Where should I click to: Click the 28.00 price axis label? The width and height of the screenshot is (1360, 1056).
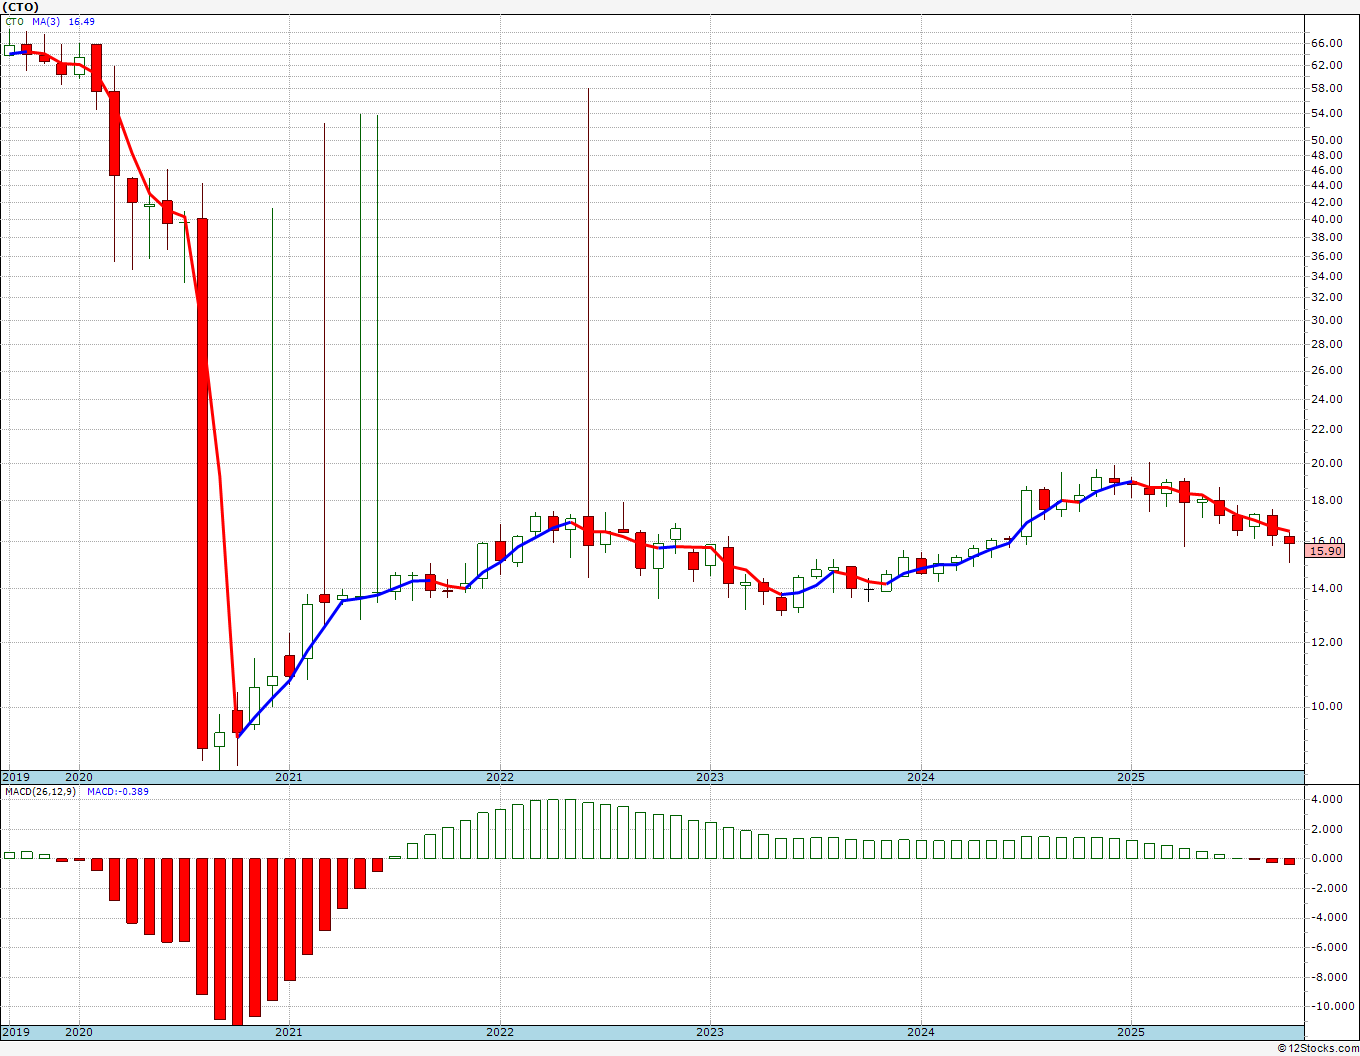pos(1326,344)
